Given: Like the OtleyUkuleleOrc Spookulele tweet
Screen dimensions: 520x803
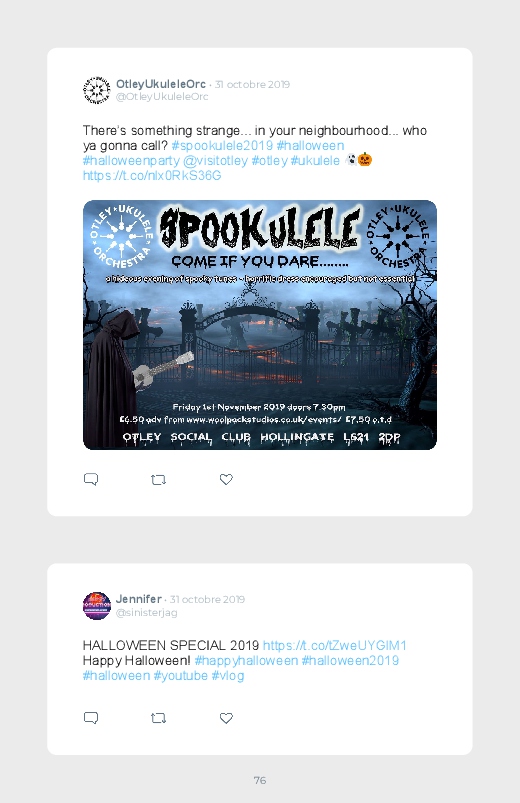Looking at the screenshot, I should 226,479.
